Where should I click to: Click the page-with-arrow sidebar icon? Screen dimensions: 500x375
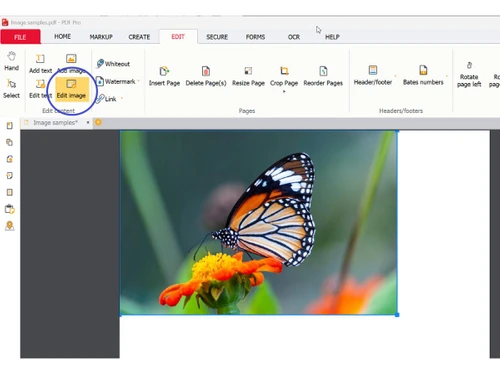point(10,176)
